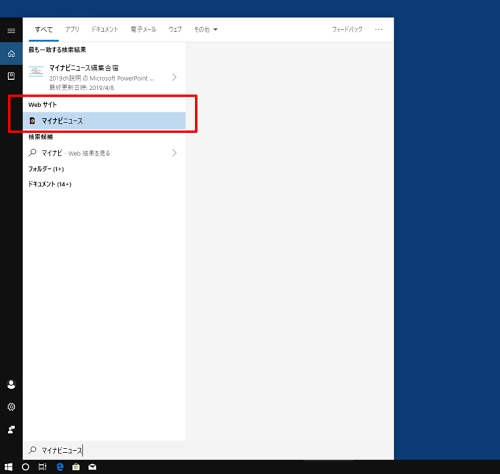Open the hamburger menu in search sidebar
Image resolution: width=500 pixels, height=474 pixels.
coord(11,31)
